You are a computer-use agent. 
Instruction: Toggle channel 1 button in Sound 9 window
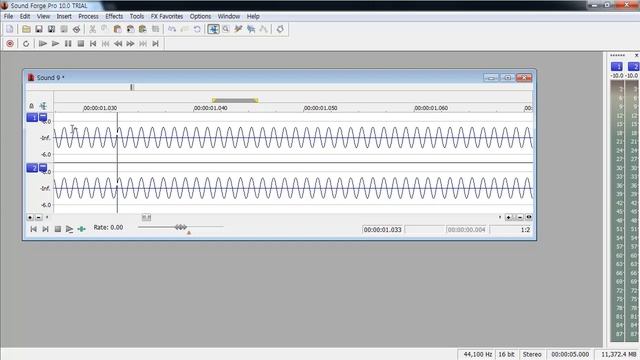pos(32,118)
